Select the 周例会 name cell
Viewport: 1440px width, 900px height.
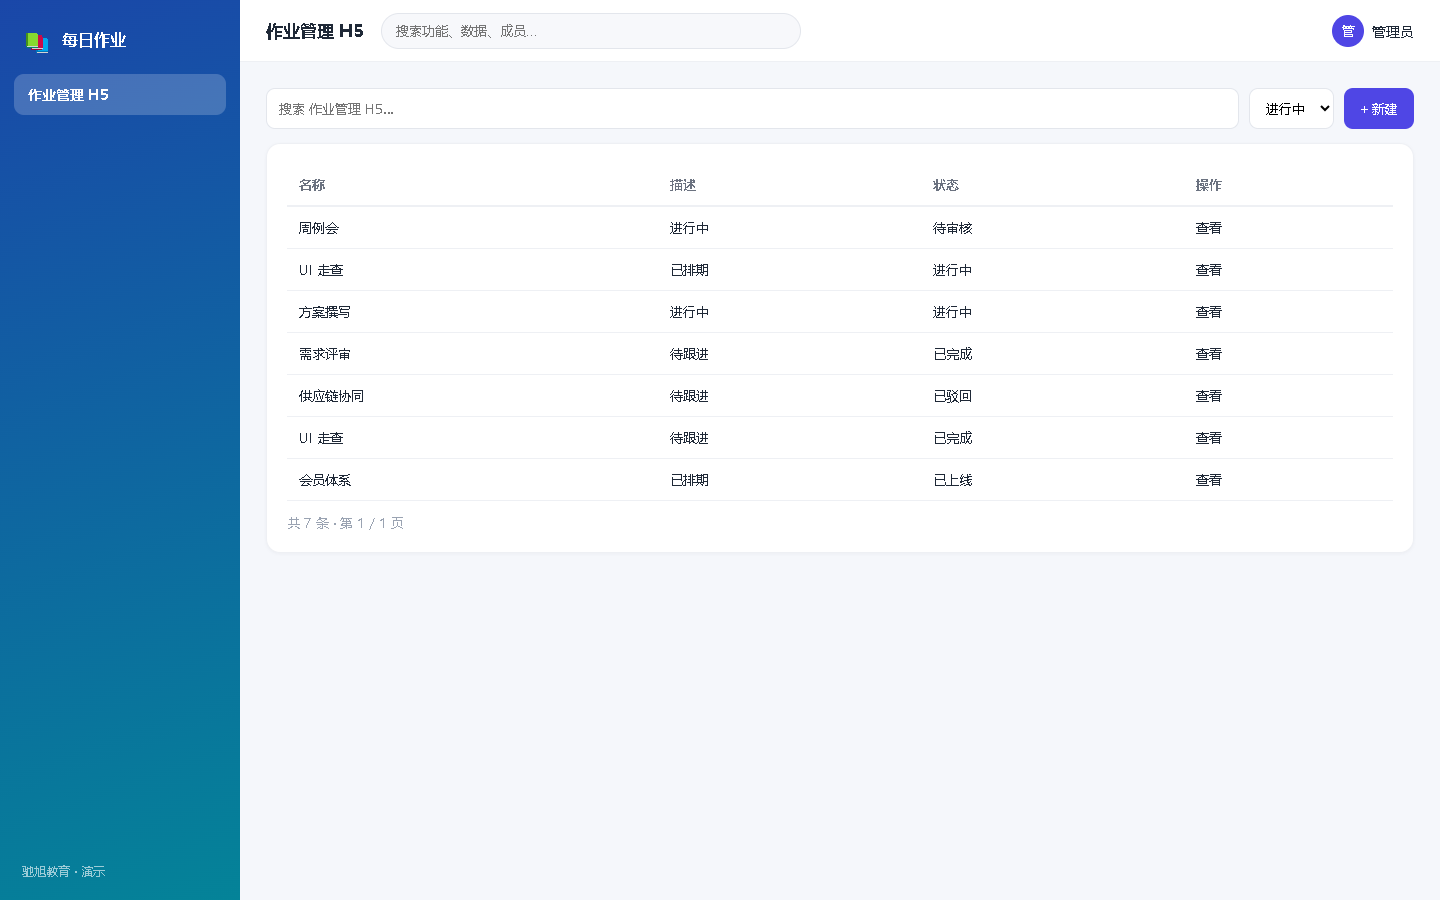point(319,228)
